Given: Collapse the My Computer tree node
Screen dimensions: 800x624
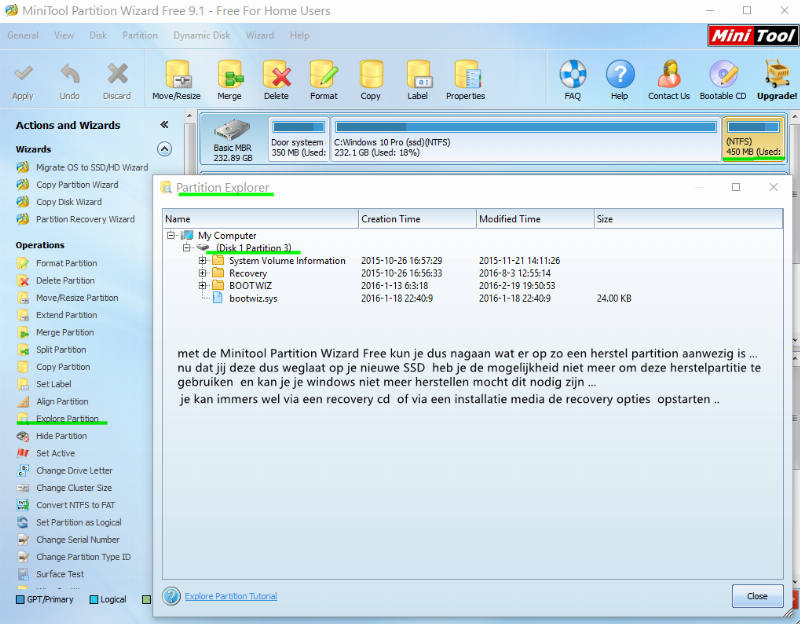Looking at the screenshot, I should click(171, 235).
